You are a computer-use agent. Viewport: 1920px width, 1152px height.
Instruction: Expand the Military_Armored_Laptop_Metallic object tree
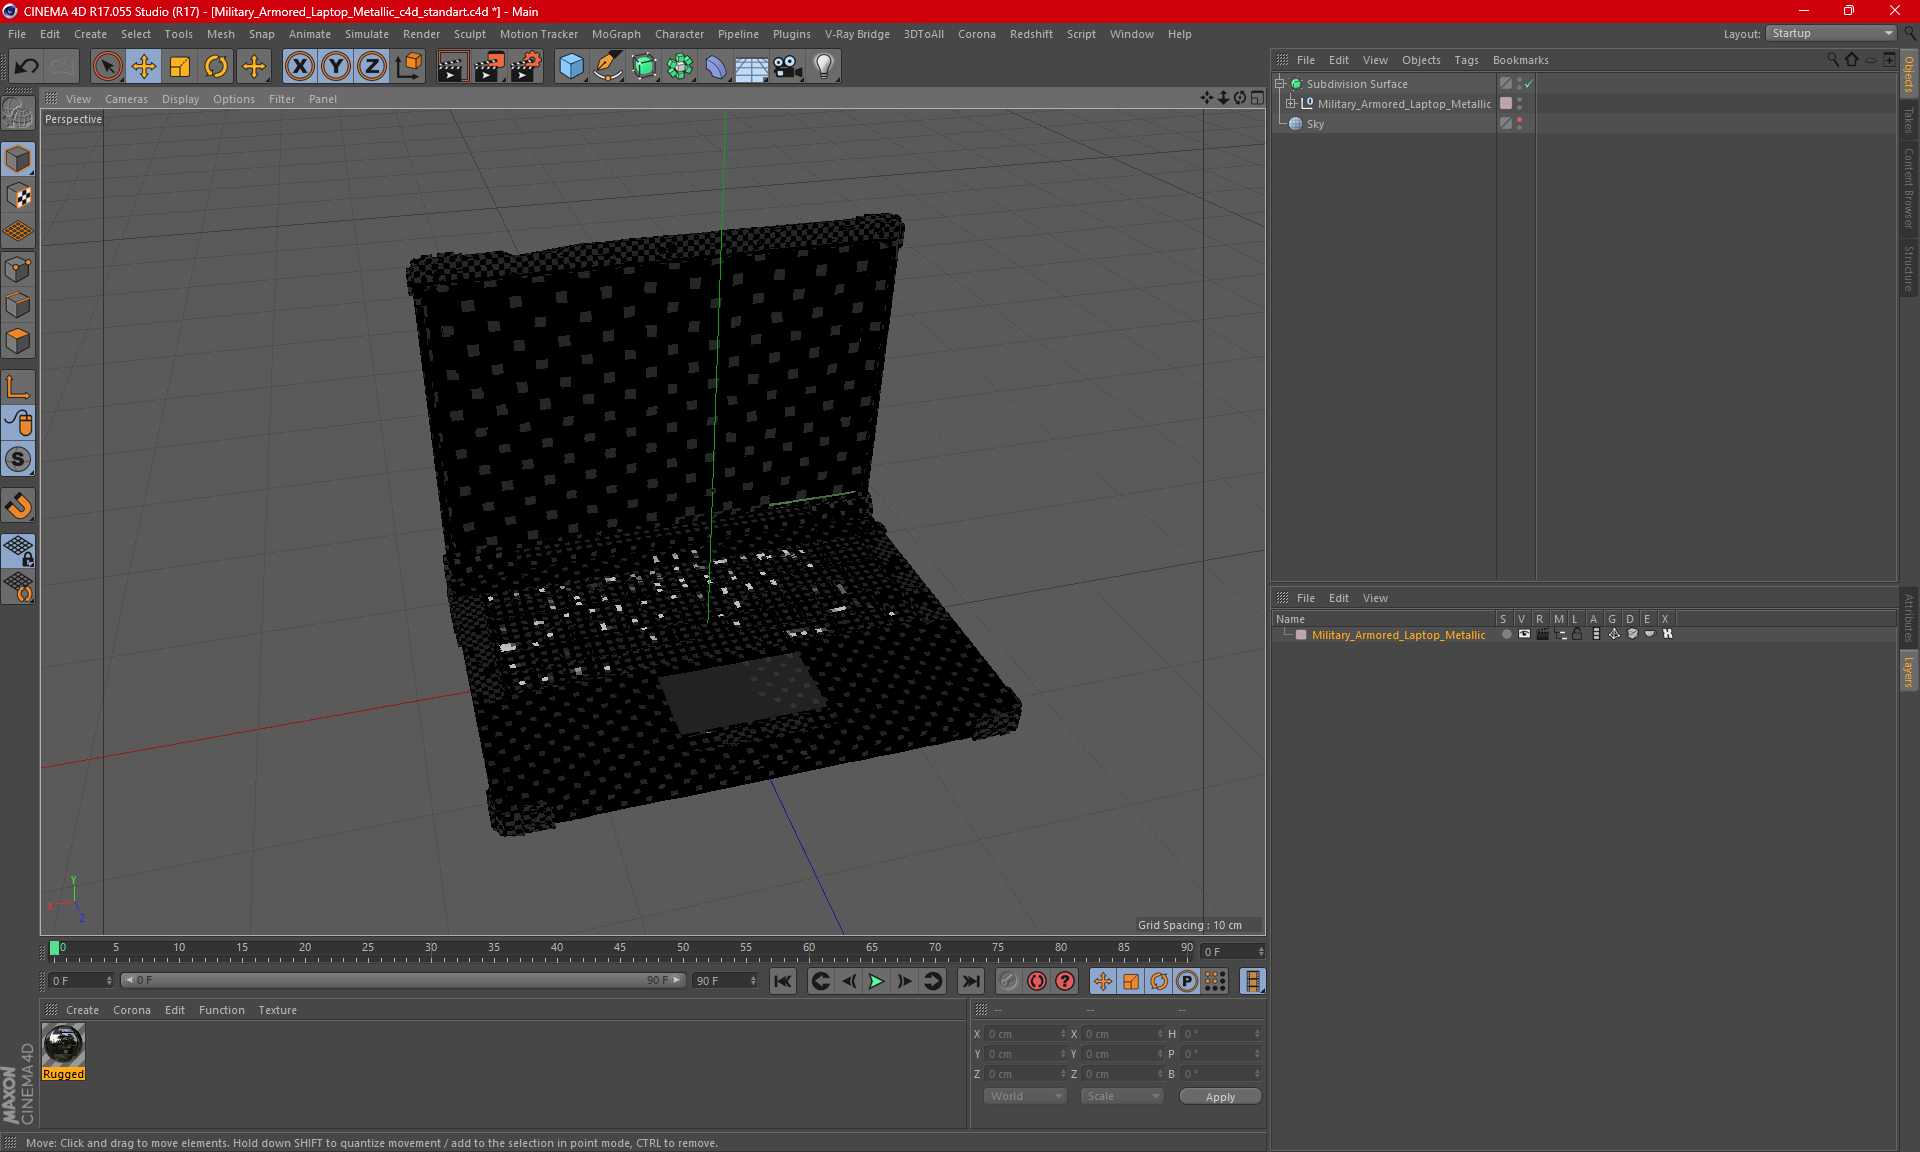1291,104
